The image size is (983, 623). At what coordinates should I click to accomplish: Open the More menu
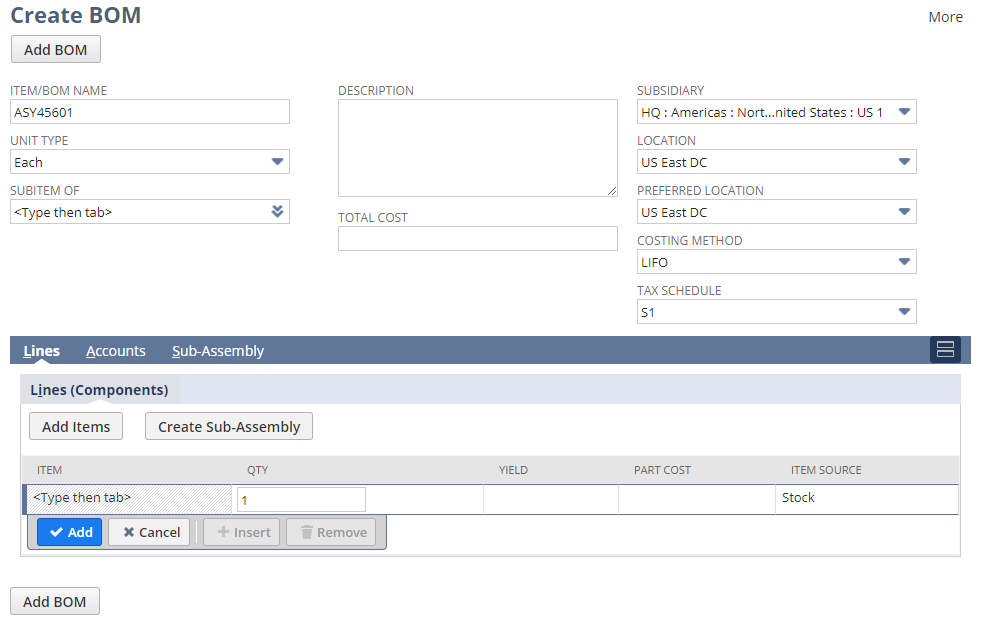tap(945, 17)
